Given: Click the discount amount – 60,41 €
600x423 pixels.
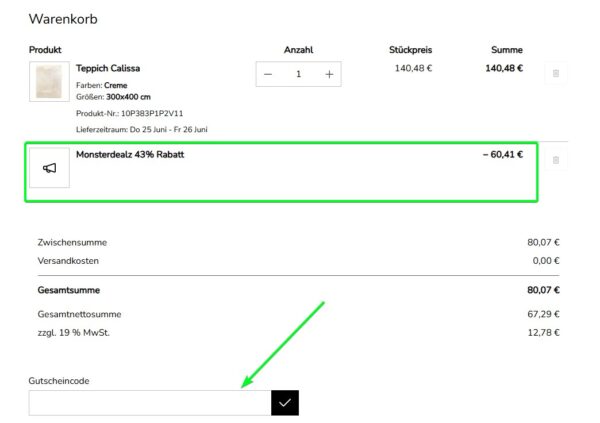Looking at the screenshot, I should pyautogui.click(x=503, y=155).
